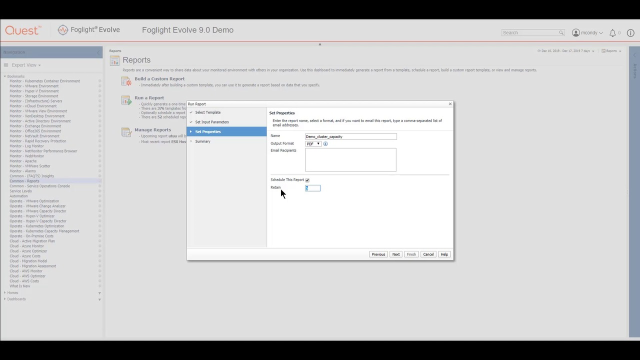Click the Retain input field

point(313,188)
